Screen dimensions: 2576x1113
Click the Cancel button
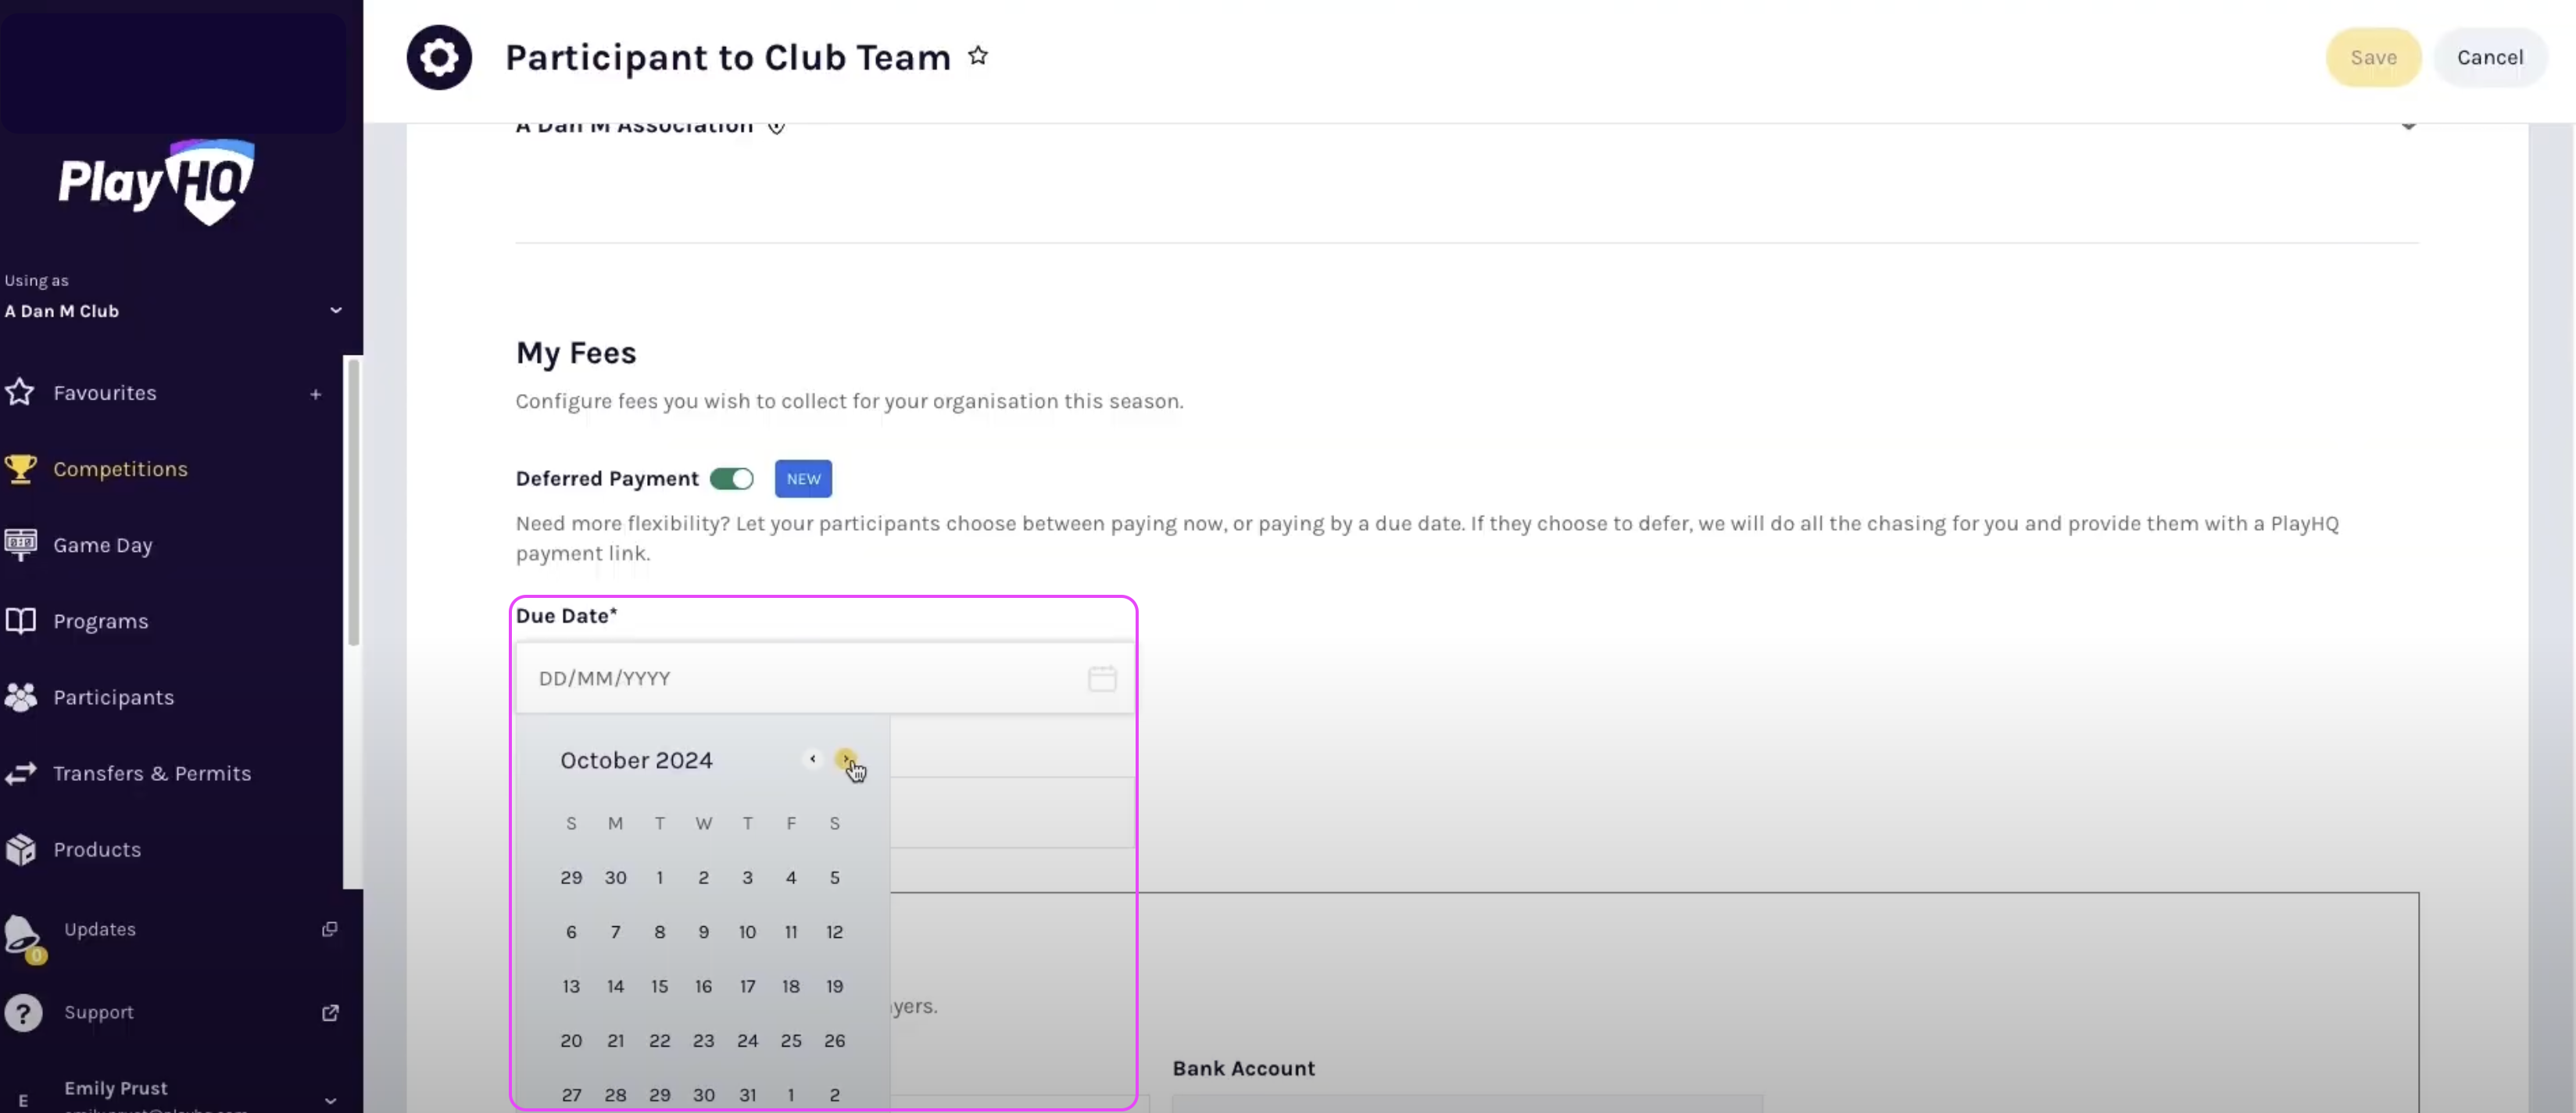[x=2489, y=57]
